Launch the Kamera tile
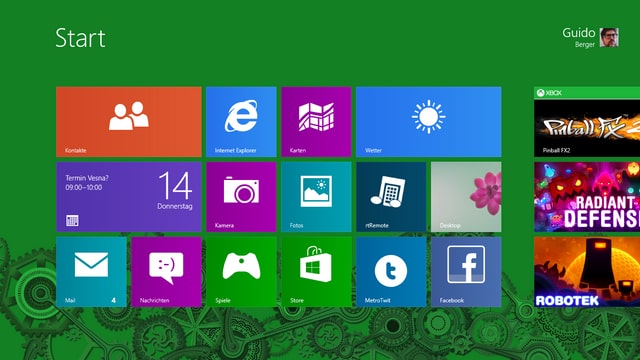This screenshot has width=640, height=360. 241,197
